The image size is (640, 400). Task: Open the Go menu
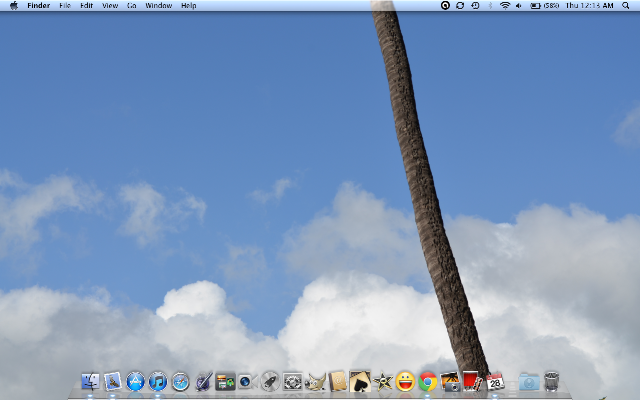click(131, 5)
